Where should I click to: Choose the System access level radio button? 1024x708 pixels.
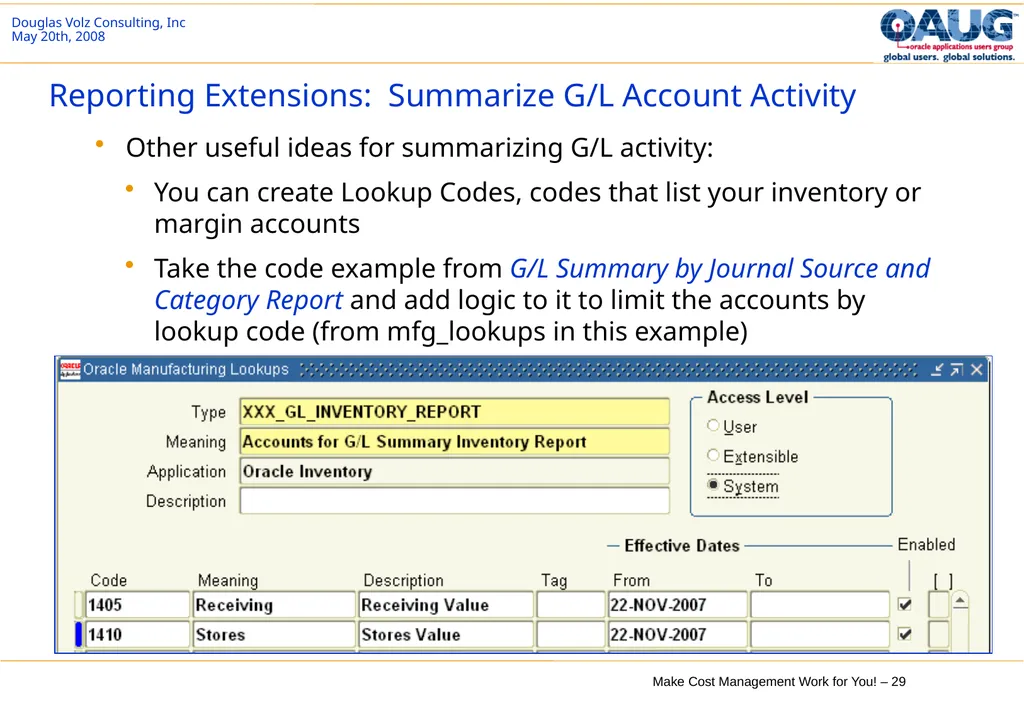[713, 485]
